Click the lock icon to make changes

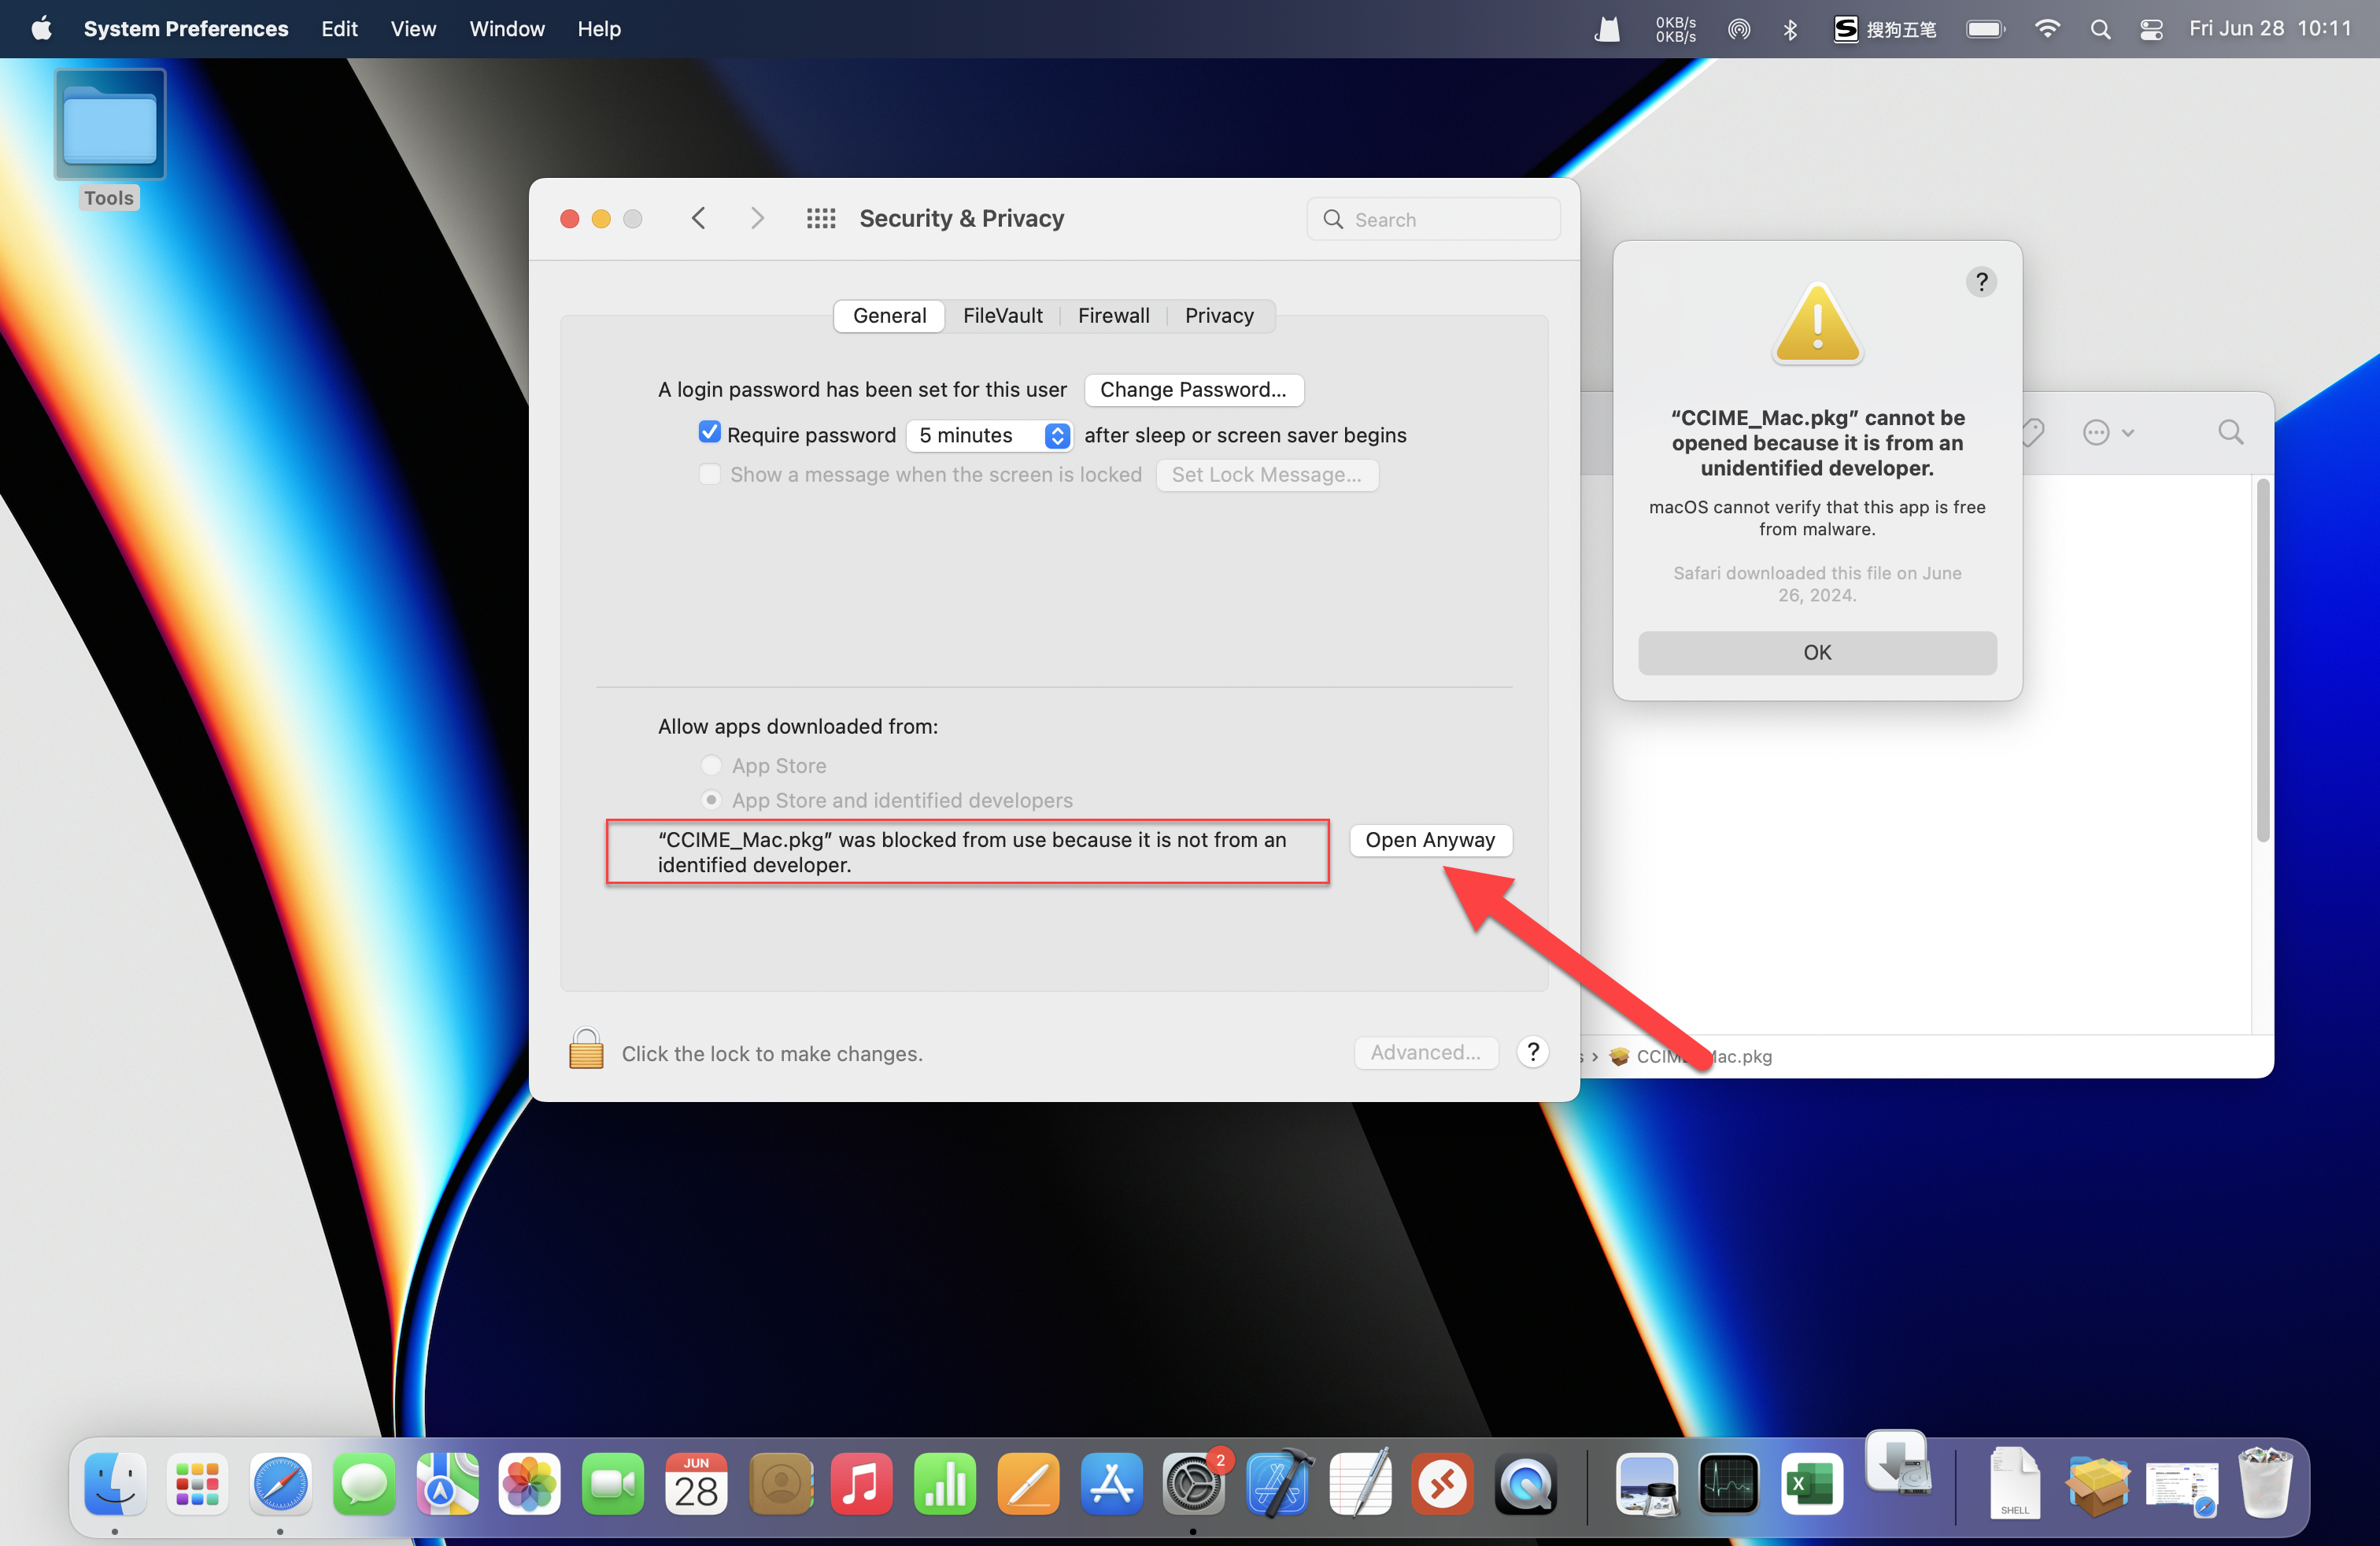point(586,1050)
